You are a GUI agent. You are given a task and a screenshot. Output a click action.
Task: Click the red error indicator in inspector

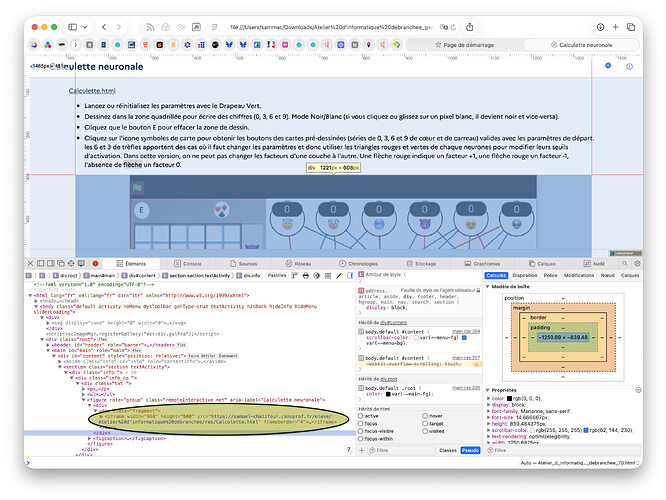point(95,263)
